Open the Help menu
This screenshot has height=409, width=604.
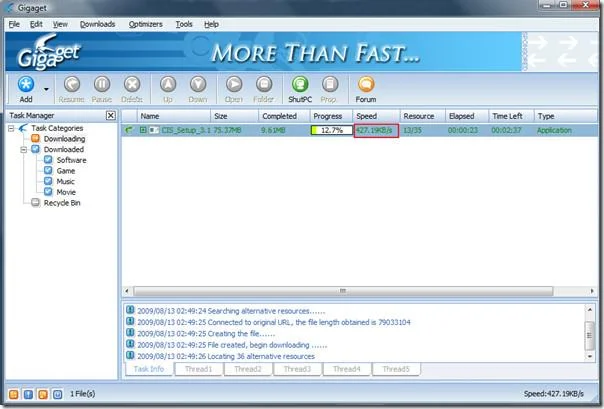[x=211, y=24]
